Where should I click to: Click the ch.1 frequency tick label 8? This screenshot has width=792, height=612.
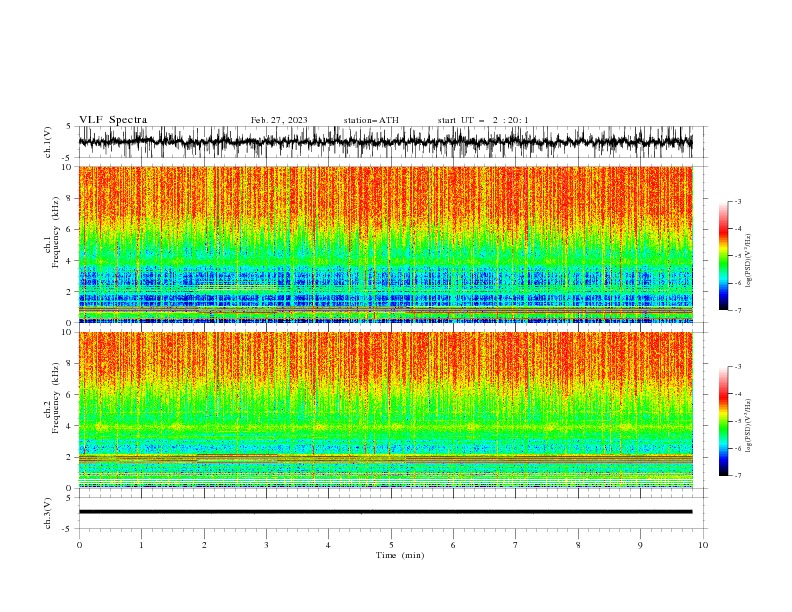pos(69,198)
